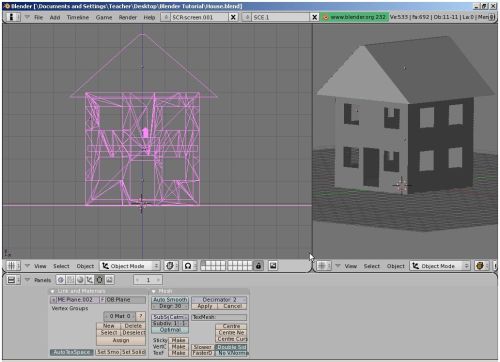Screen dimensions: 500x362
Task: Click the Set Smooth button
Action: [108, 352]
